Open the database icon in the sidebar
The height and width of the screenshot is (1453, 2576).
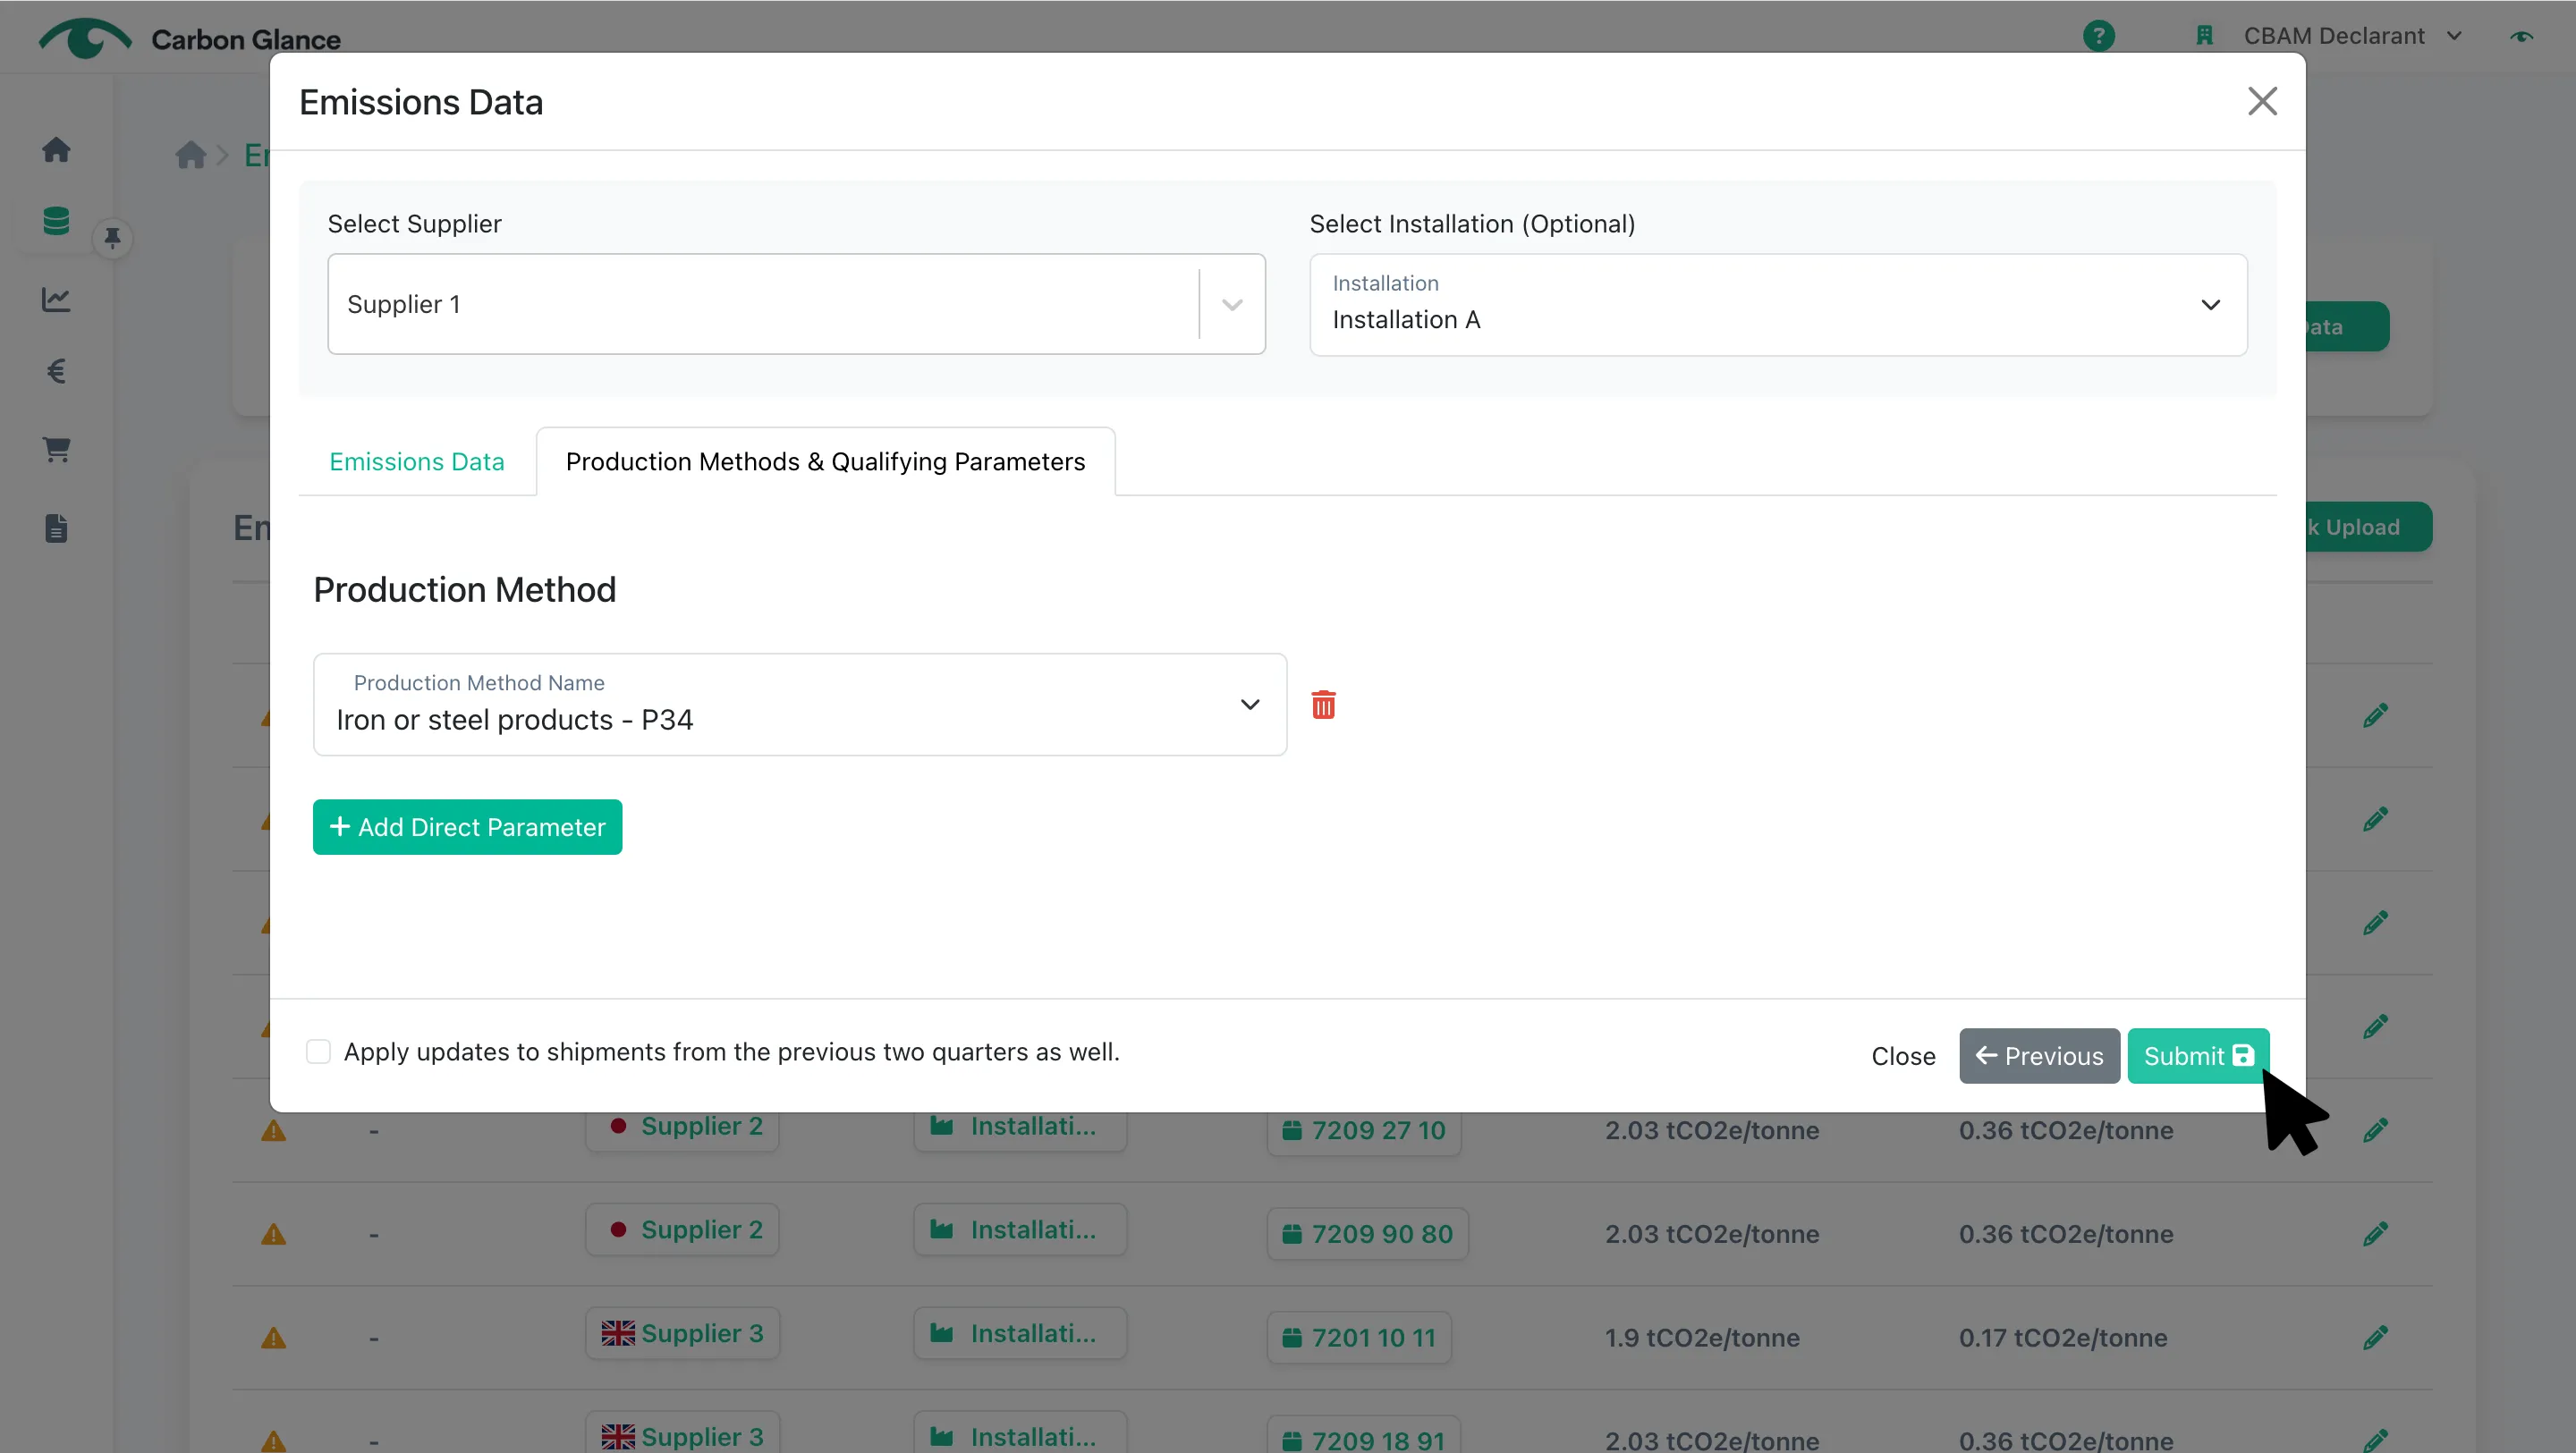56,221
